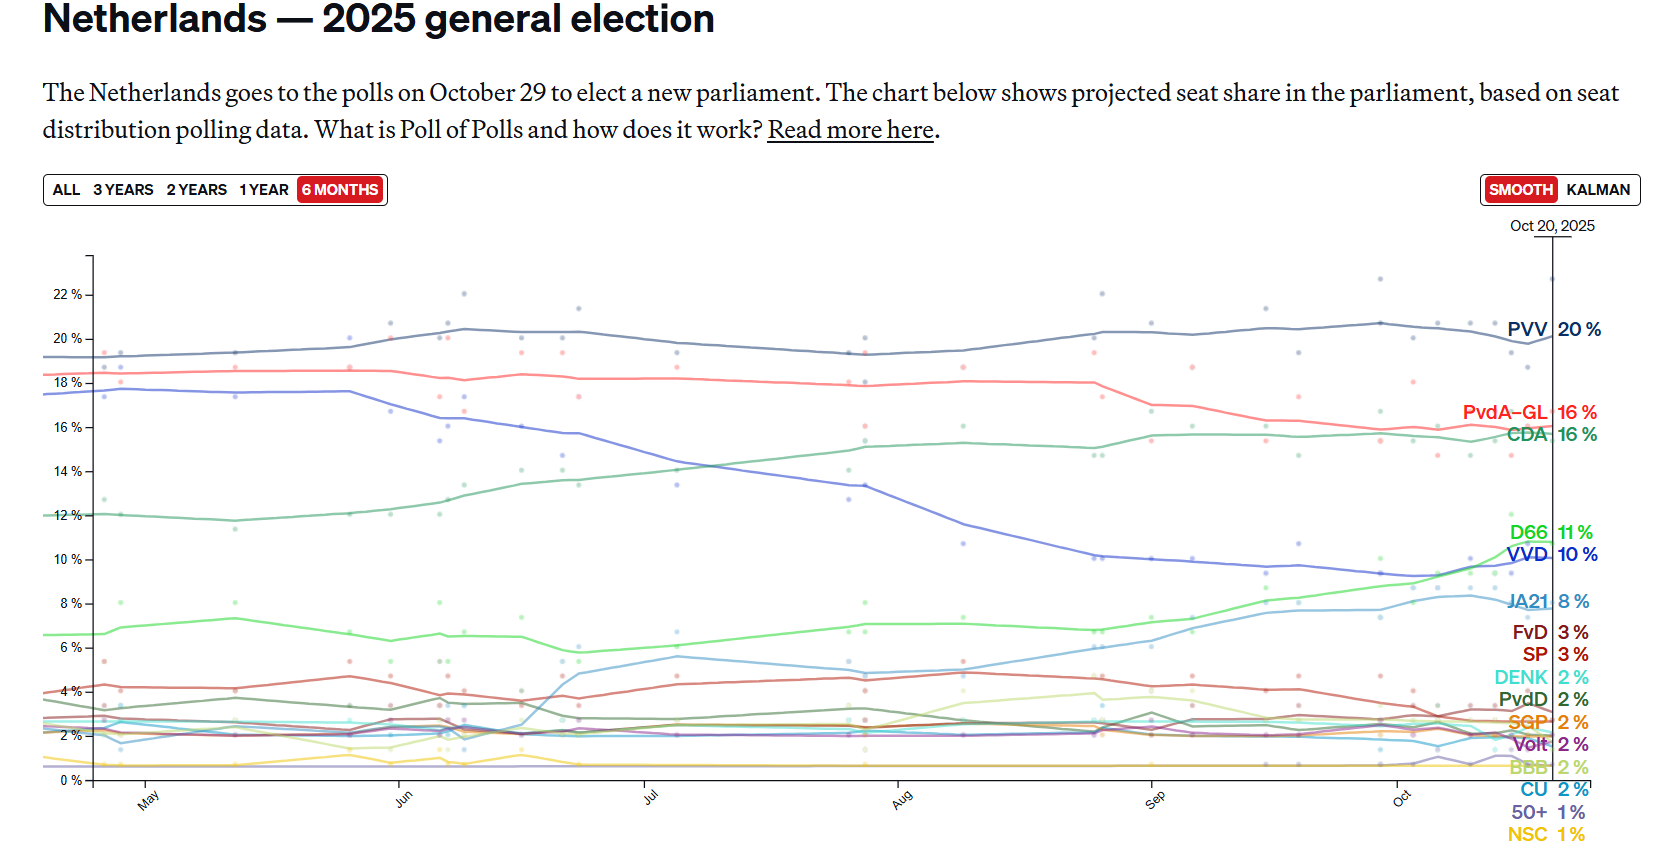Click the JA21 party label

(x=1527, y=602)
